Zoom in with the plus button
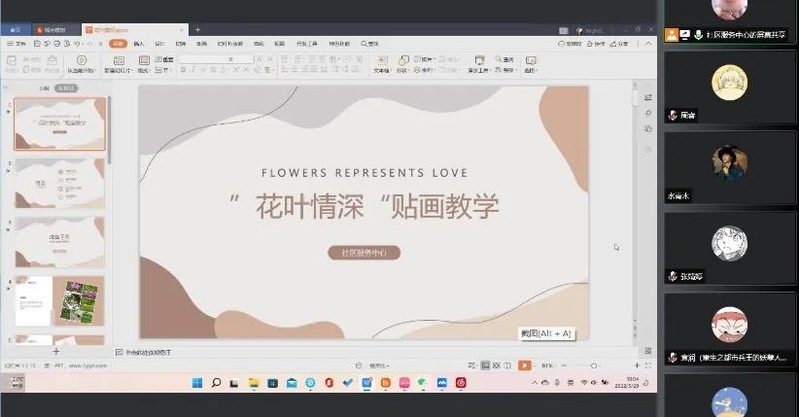This screenshot has width=799, height=417. click(x=637, y=366)
